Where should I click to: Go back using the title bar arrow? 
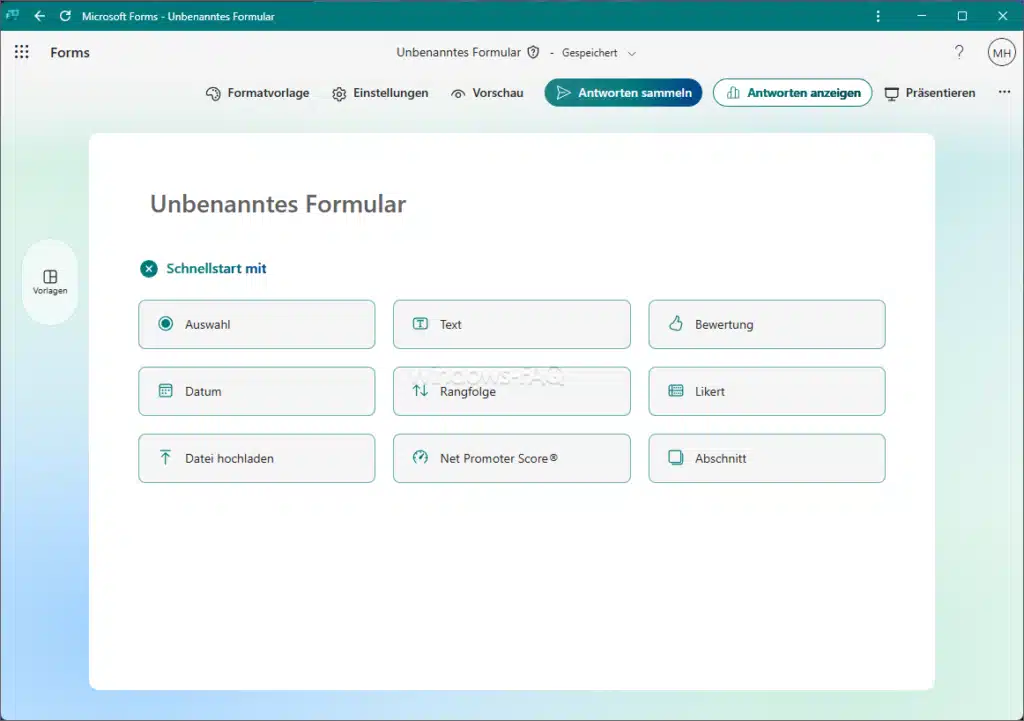point(40,16)
